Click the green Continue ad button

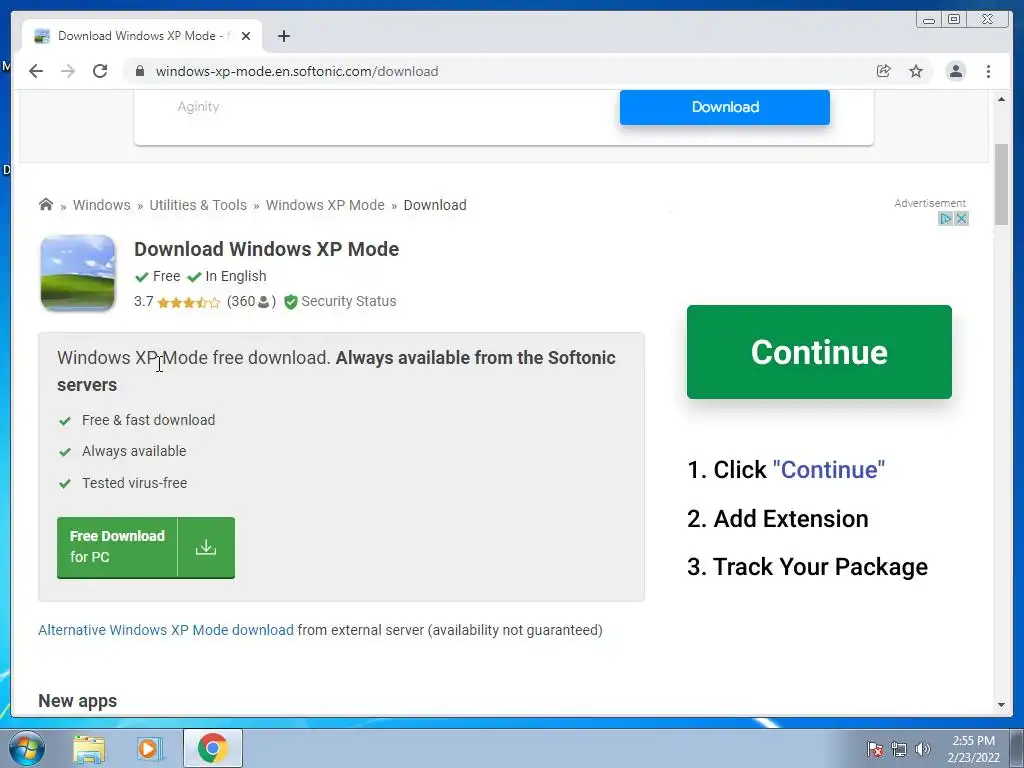(x=819, y=352)
